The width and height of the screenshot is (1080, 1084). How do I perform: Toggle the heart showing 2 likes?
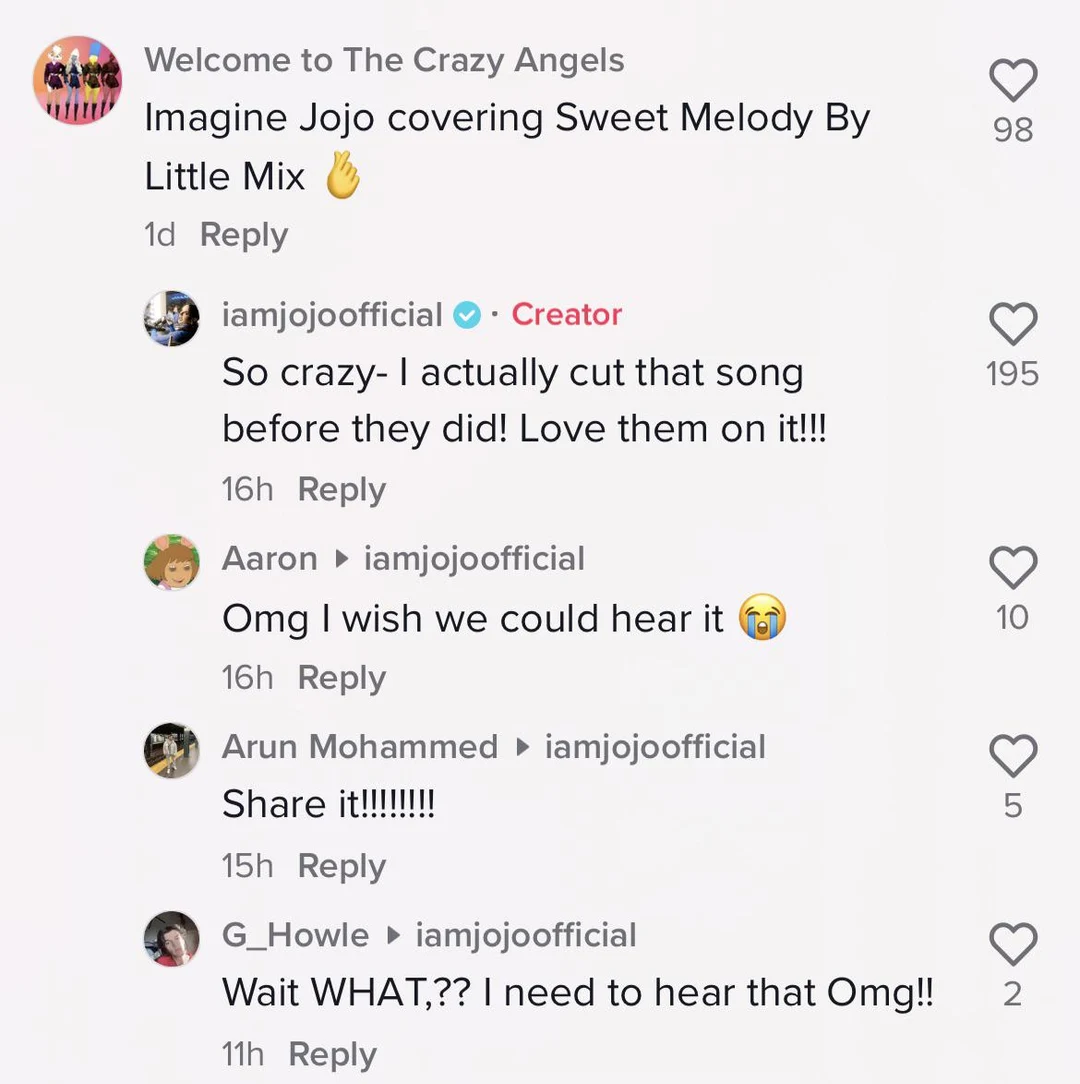[1013, 945]
